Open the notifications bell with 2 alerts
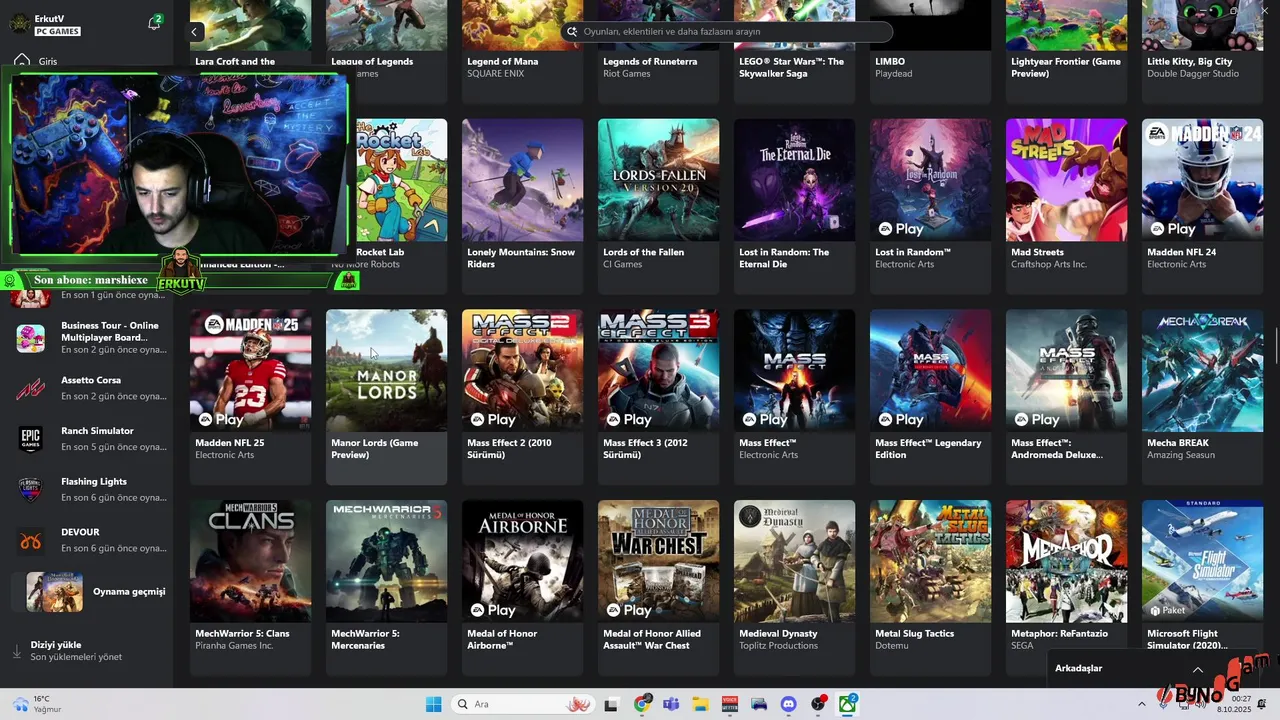 155,22
